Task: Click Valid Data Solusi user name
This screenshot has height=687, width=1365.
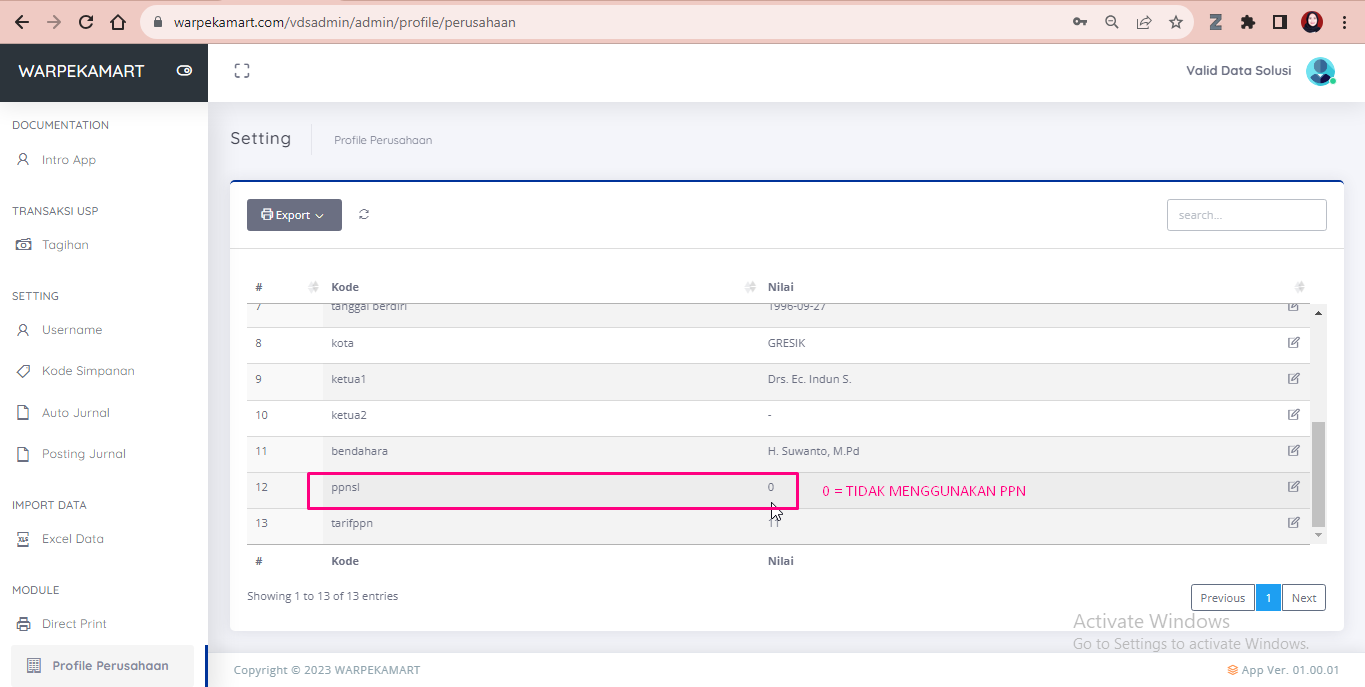Action: 1238,71
